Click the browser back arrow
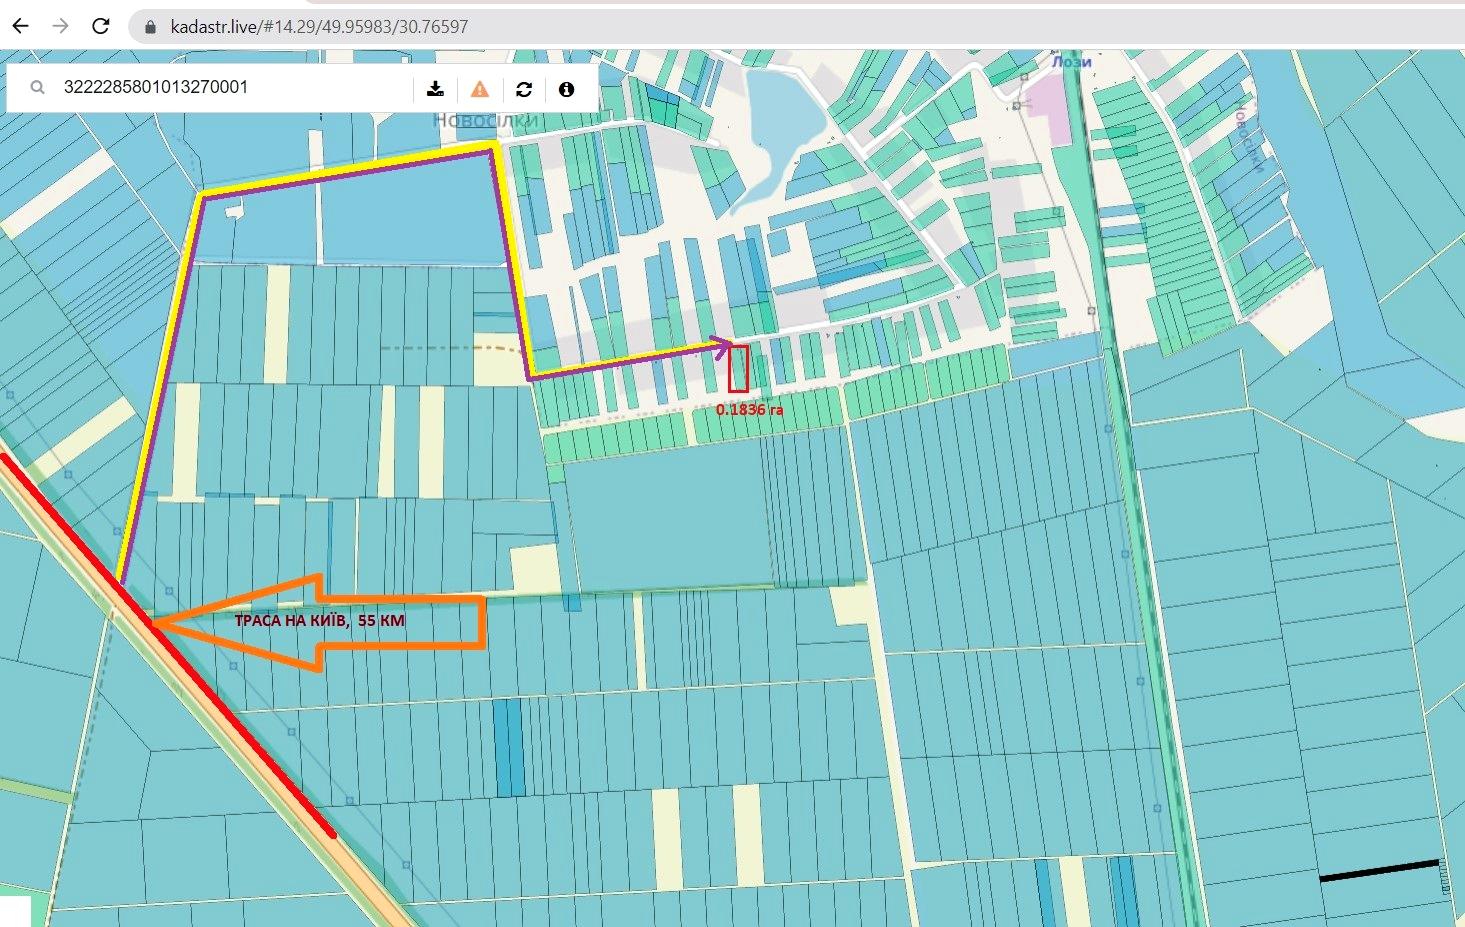The width and height of the screenshot is (1465, 927). click(20, 27)
